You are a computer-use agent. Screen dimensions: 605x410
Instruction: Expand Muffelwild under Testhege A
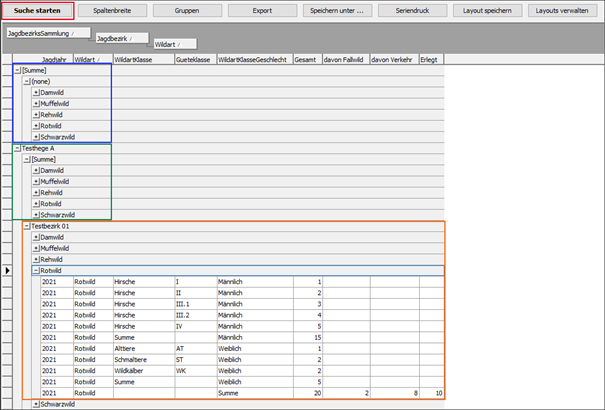(36, 182)
